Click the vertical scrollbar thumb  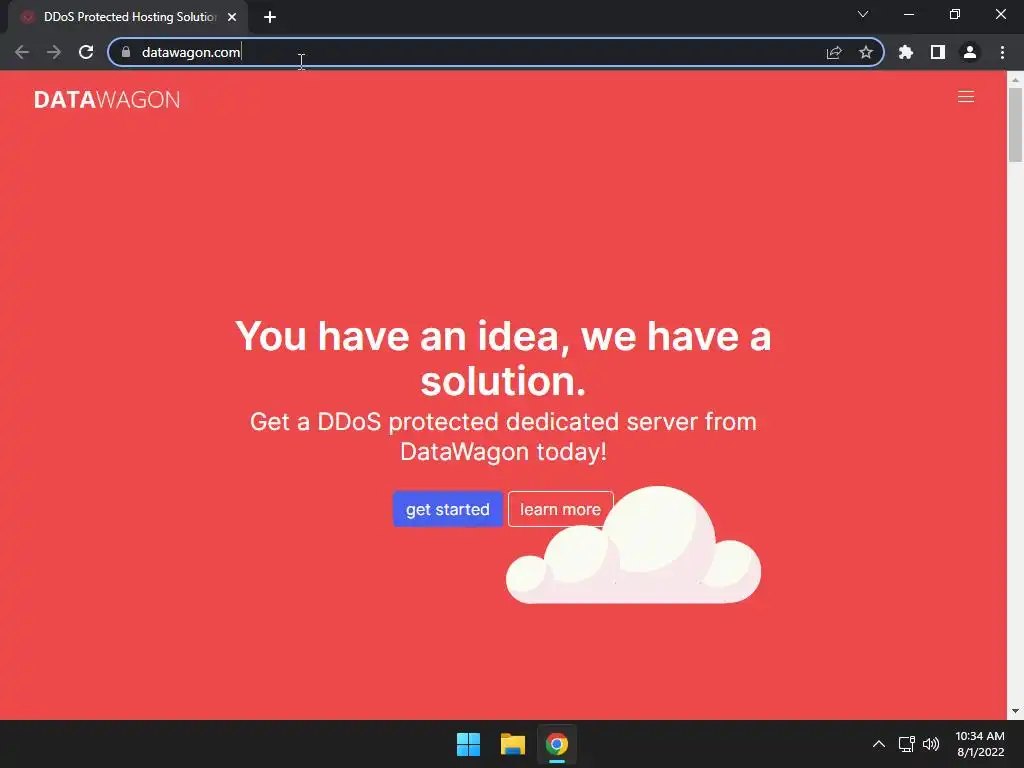pyautogui.click(x=1015, y=124)
